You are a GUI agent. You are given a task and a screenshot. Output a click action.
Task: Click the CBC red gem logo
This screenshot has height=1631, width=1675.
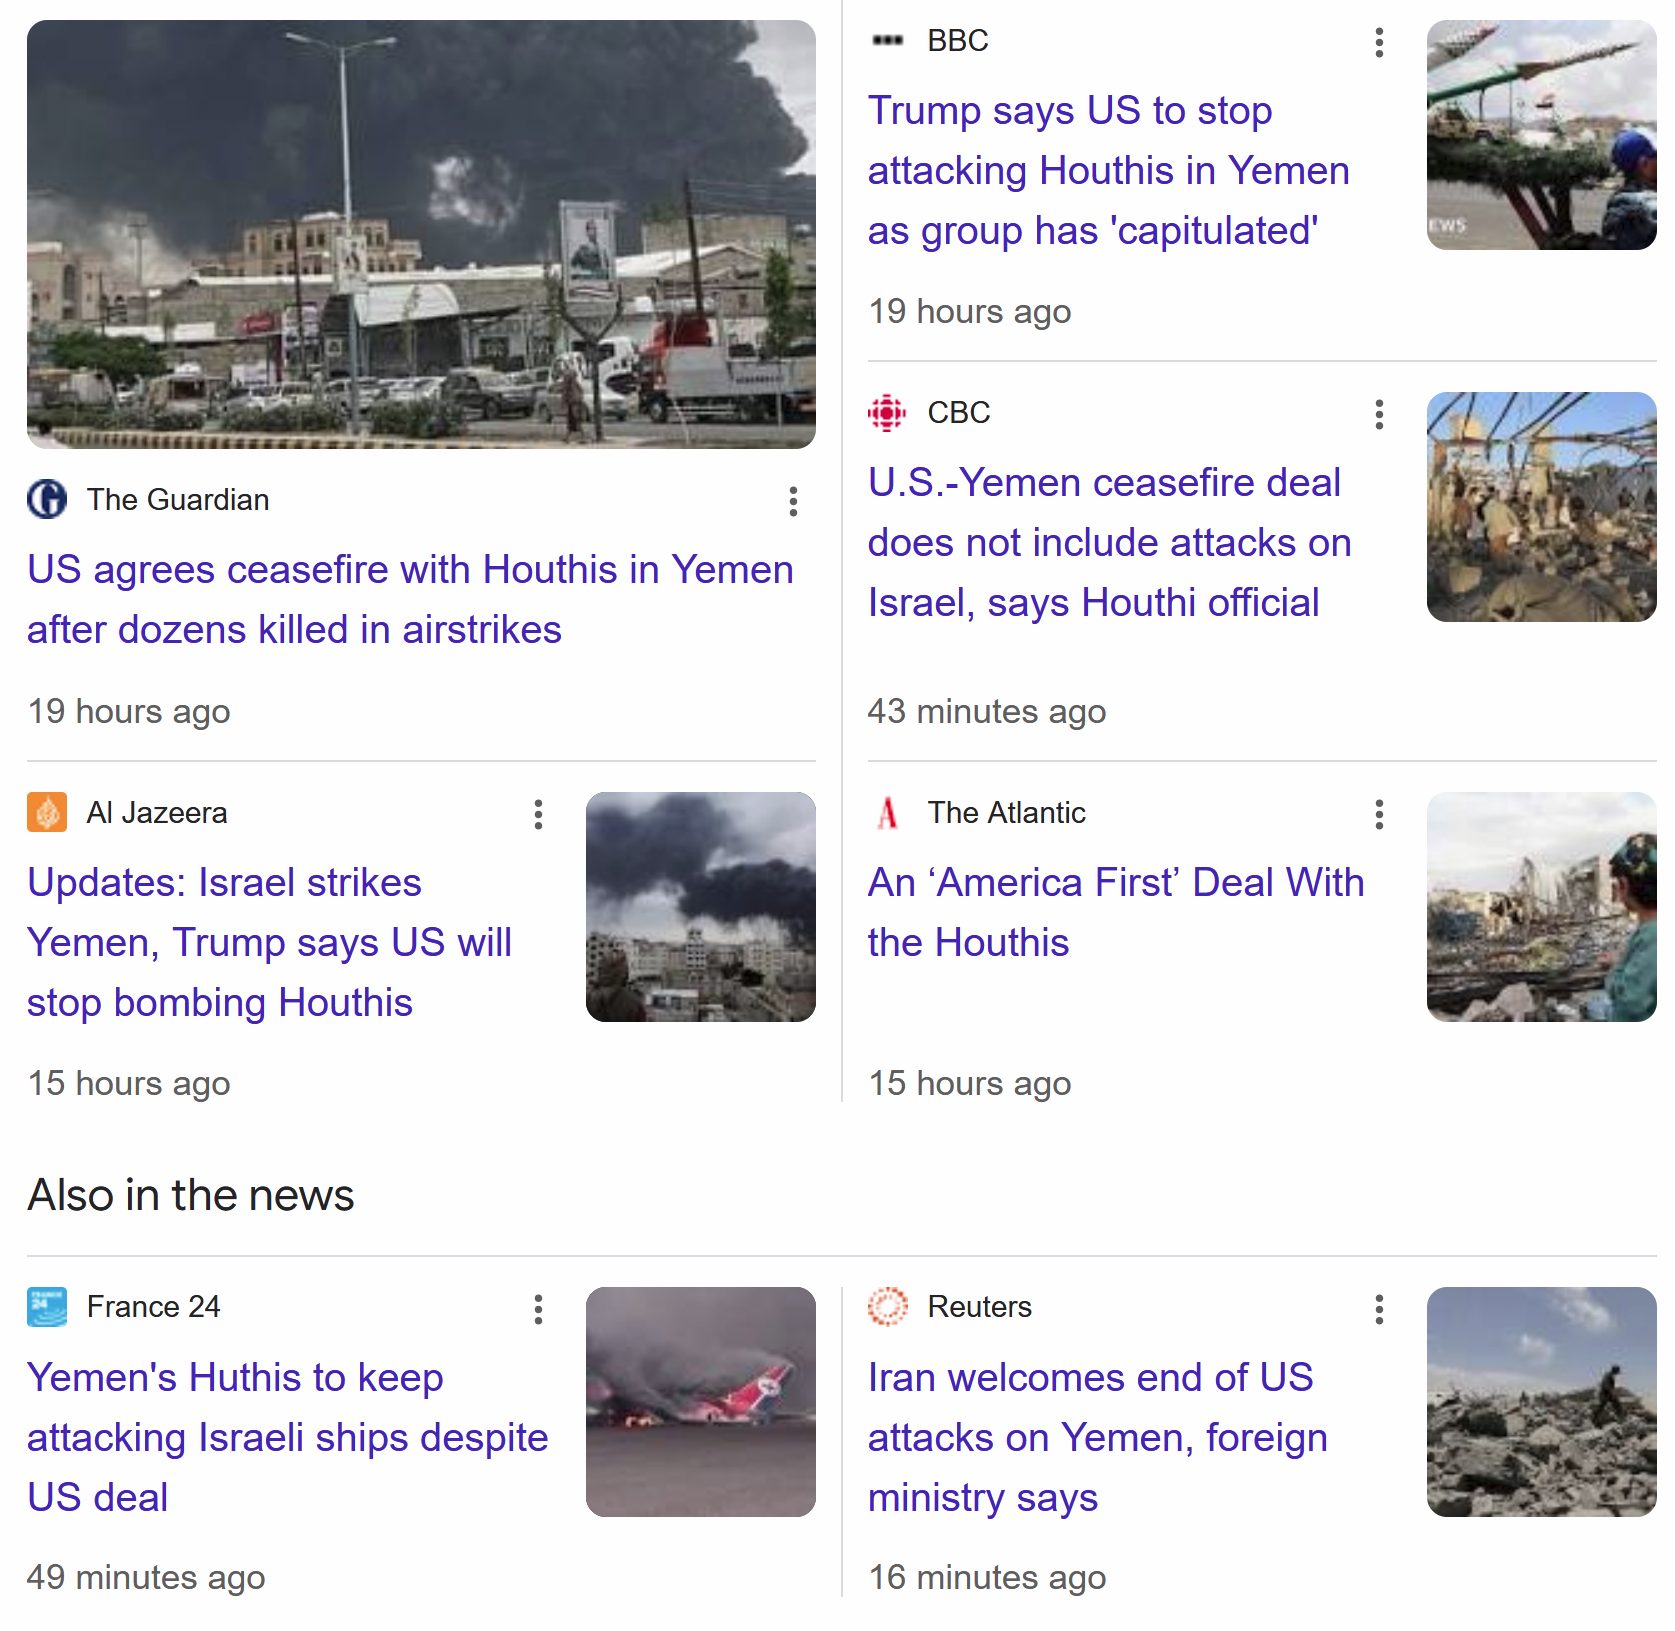pos(887,412)
